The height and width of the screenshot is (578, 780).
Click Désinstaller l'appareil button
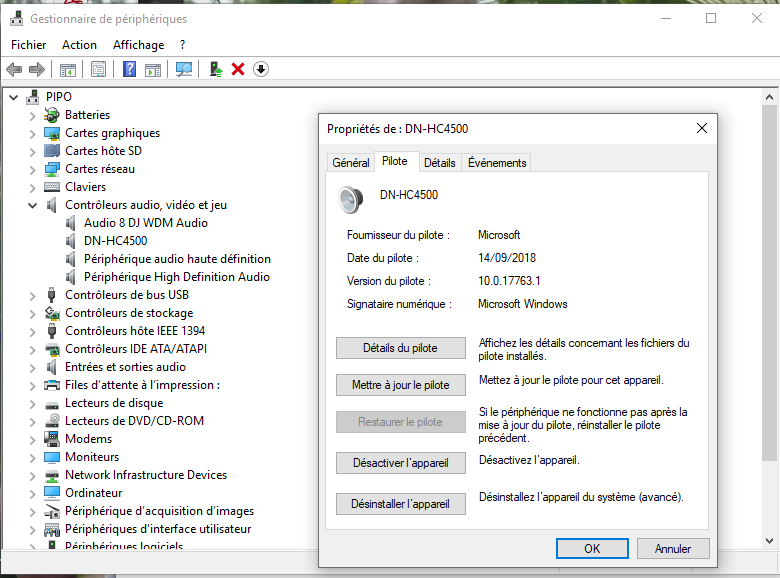click(400, 504)
